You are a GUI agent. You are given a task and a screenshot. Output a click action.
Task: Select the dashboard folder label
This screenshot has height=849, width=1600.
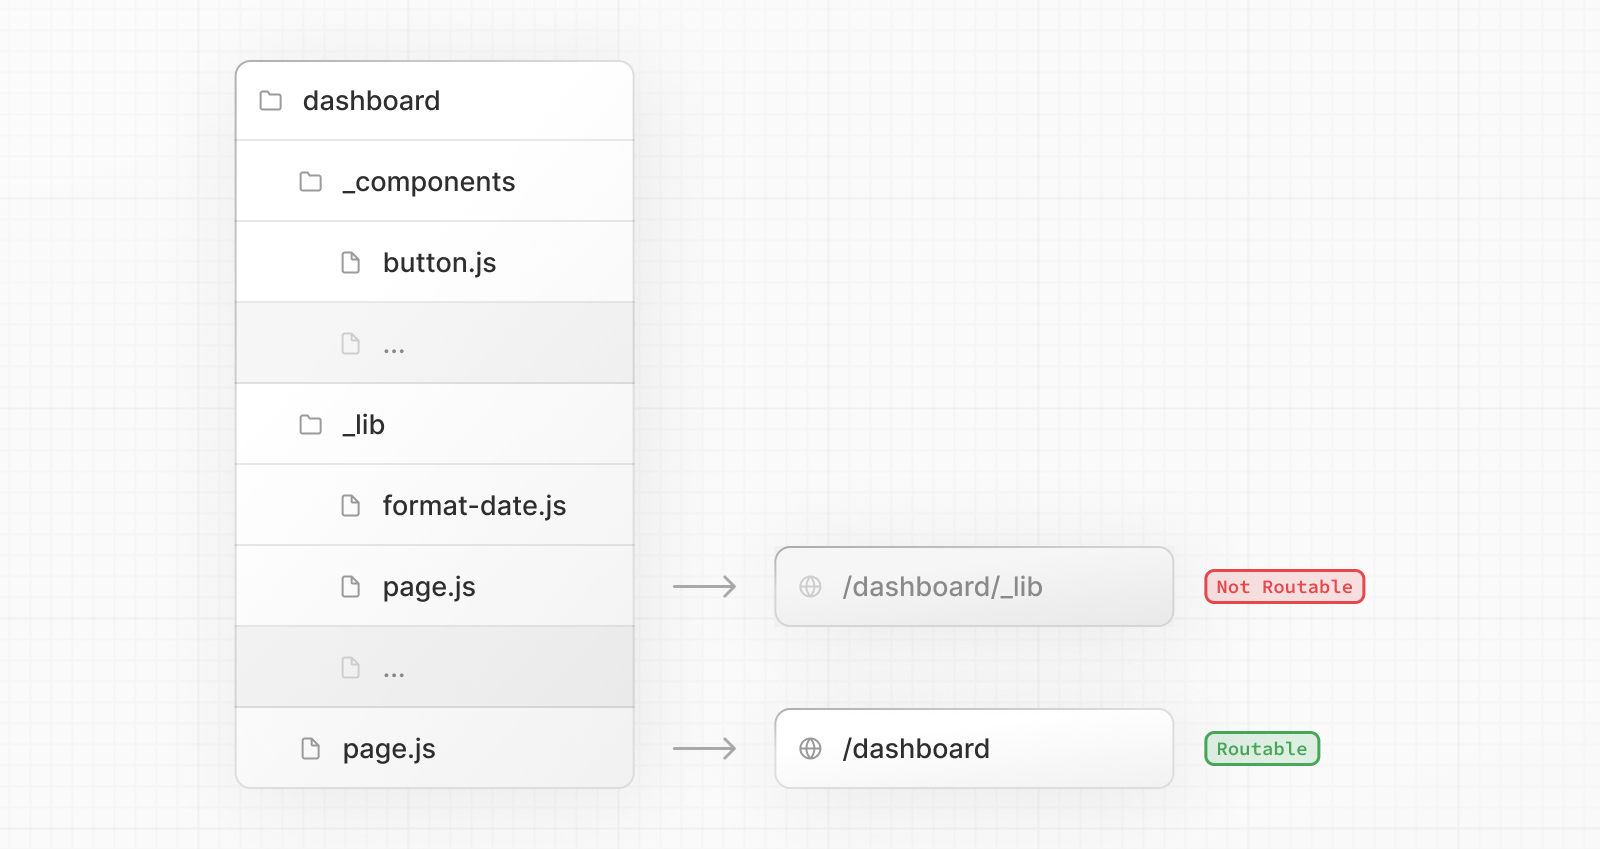click(x=371, y=101)
